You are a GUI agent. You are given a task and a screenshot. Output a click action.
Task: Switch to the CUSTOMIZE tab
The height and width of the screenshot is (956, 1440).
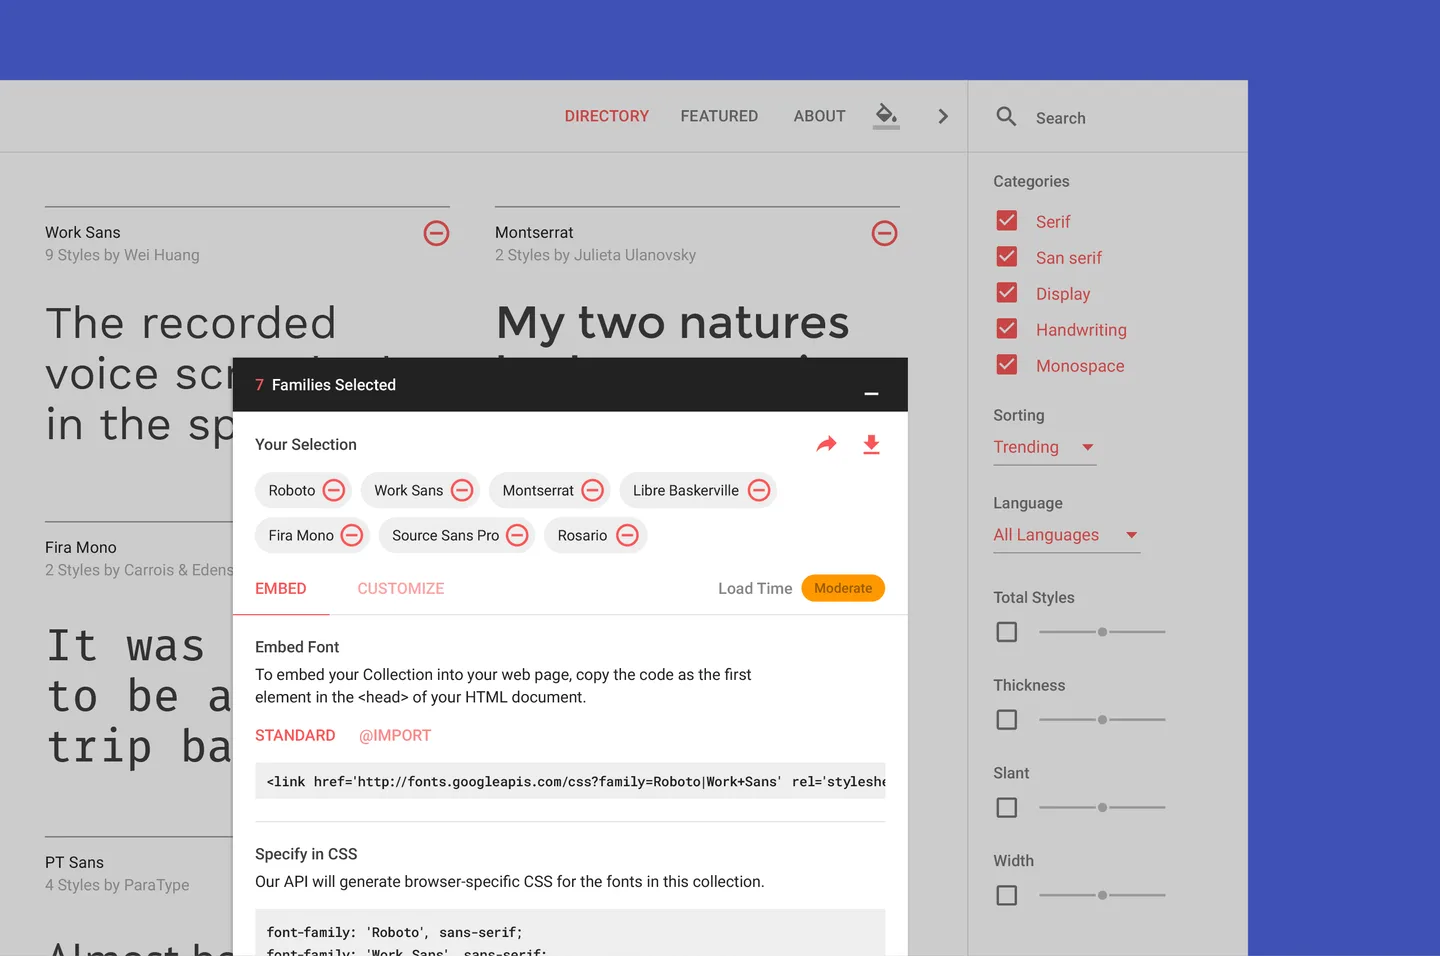coord(401,589)
